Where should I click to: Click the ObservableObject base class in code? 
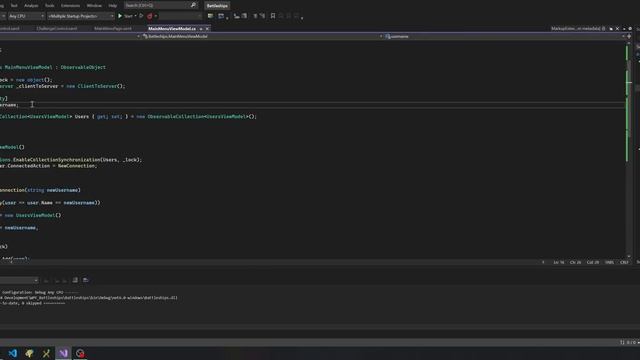83,67
